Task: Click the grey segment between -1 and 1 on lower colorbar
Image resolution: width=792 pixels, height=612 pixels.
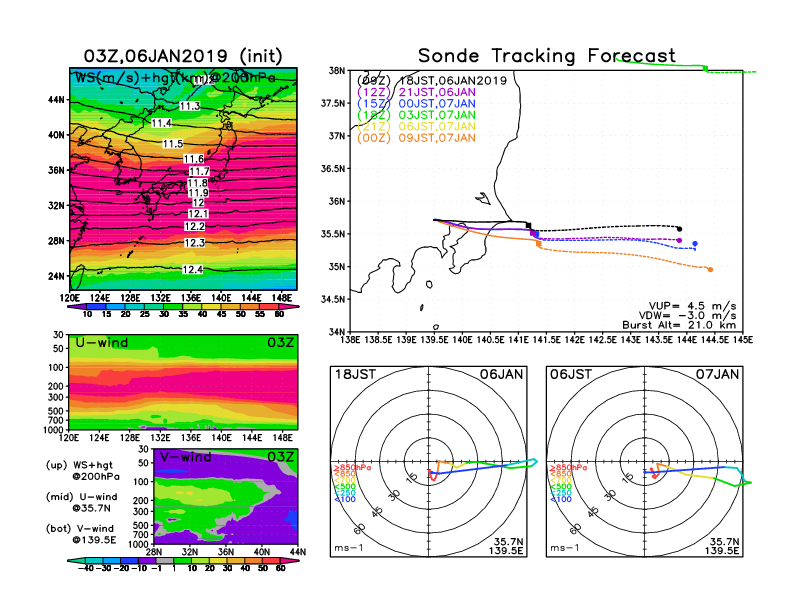Action: point(165,560)
